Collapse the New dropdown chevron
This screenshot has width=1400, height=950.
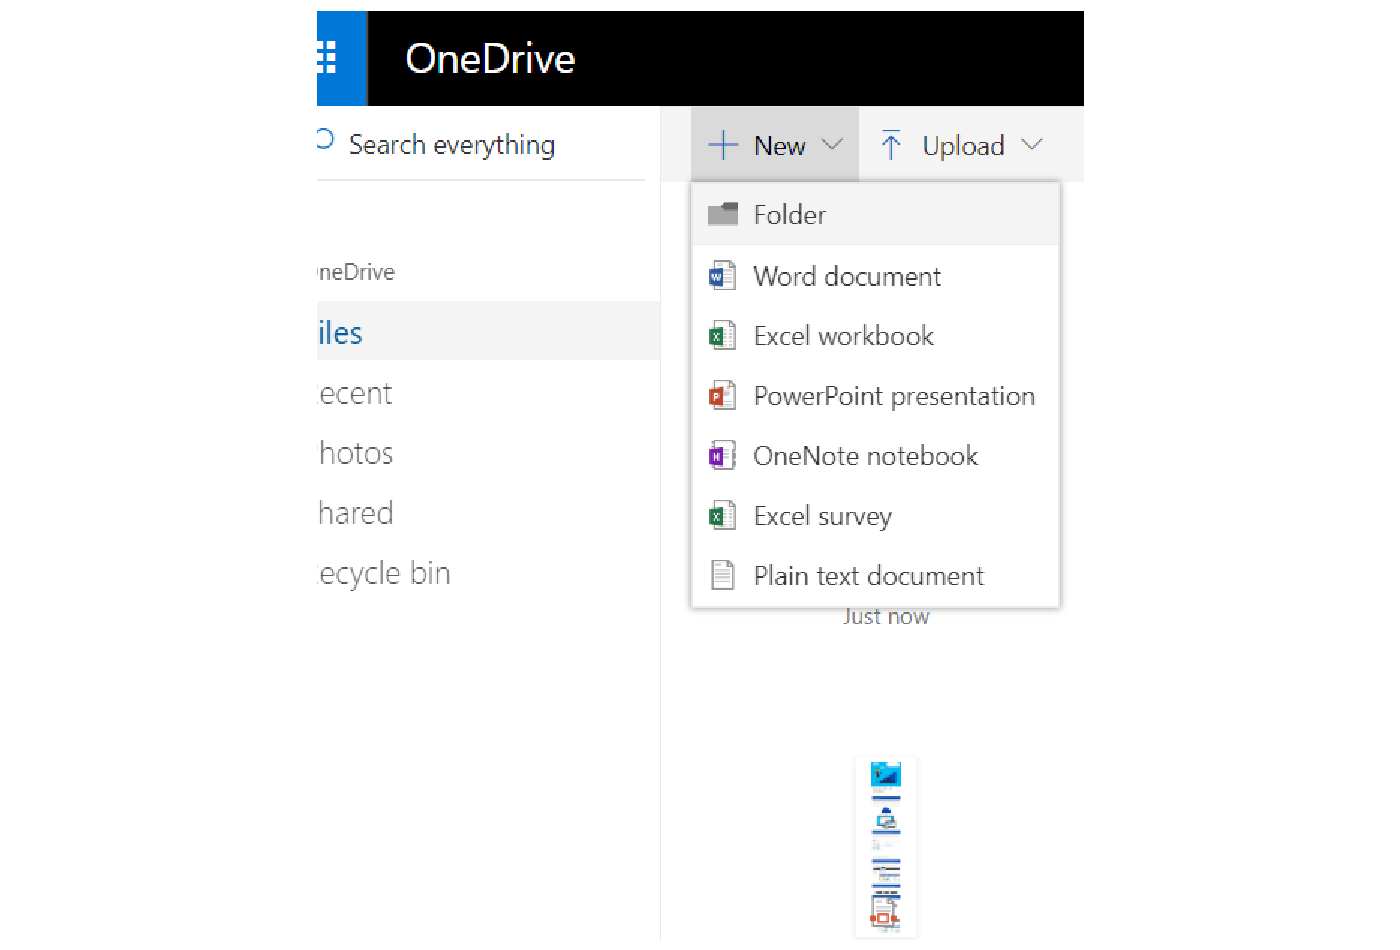832,145
